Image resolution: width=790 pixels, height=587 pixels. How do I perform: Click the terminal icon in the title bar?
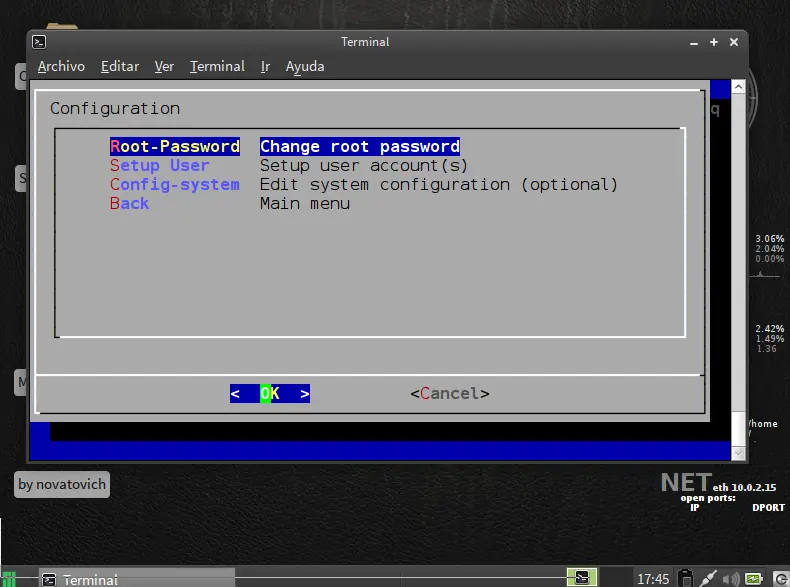pos(39,42)
